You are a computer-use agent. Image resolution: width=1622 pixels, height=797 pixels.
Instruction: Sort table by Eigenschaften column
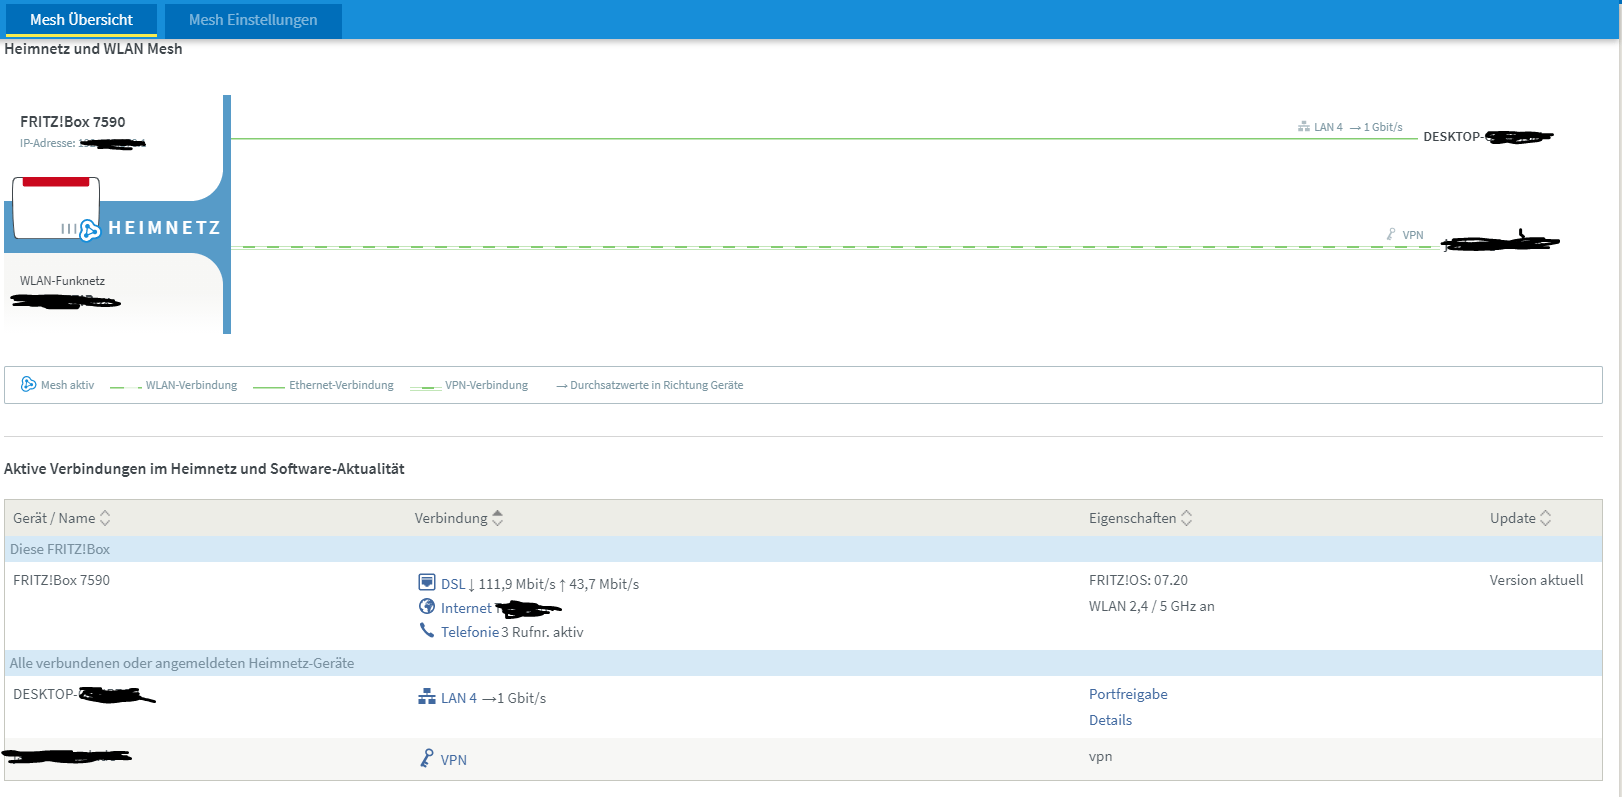coord(1140,518)
